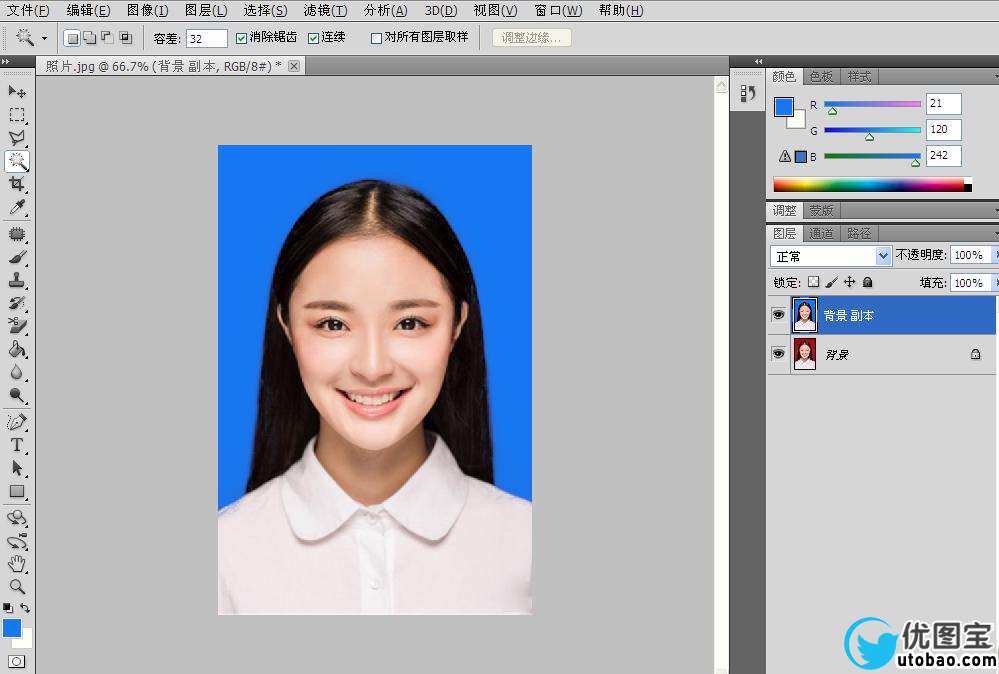This screenshot has height=674, width=999.
Task: Select the Move tool
Action: tap(17, 92)
